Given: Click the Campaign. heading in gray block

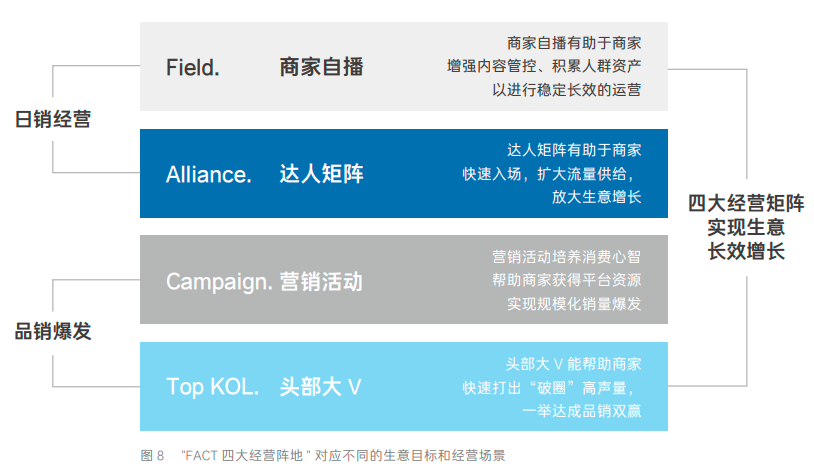Looking at the screenshot, I should [x=219, y=282].
